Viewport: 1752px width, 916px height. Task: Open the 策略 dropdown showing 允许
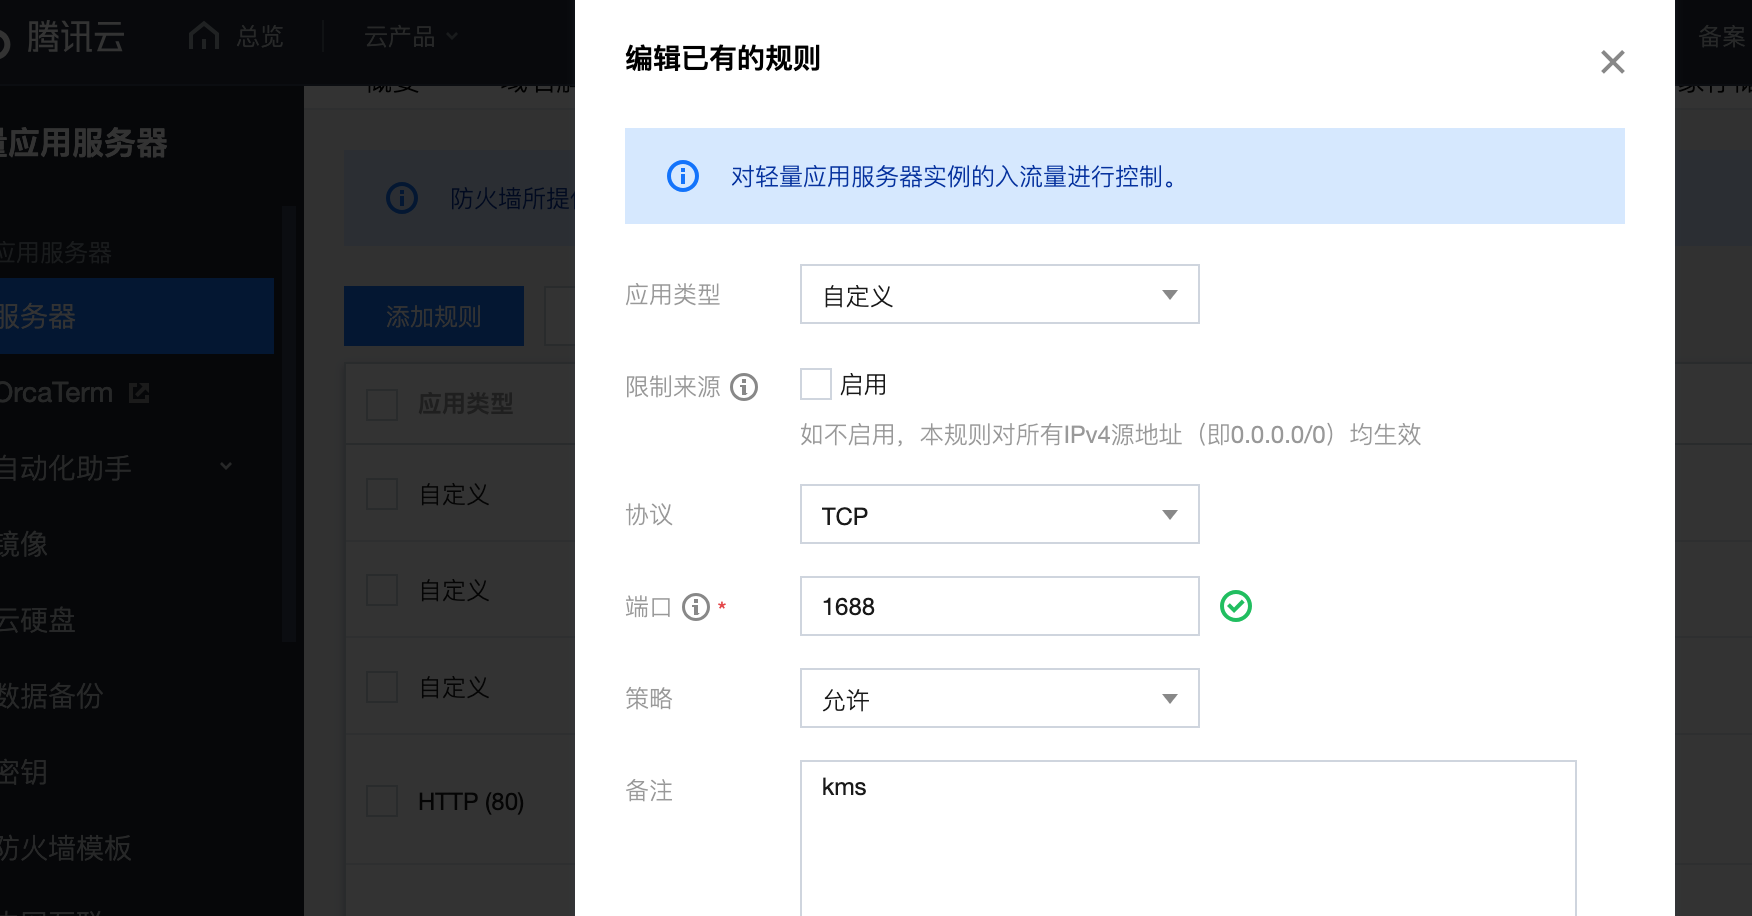click(x=999, y=698)
